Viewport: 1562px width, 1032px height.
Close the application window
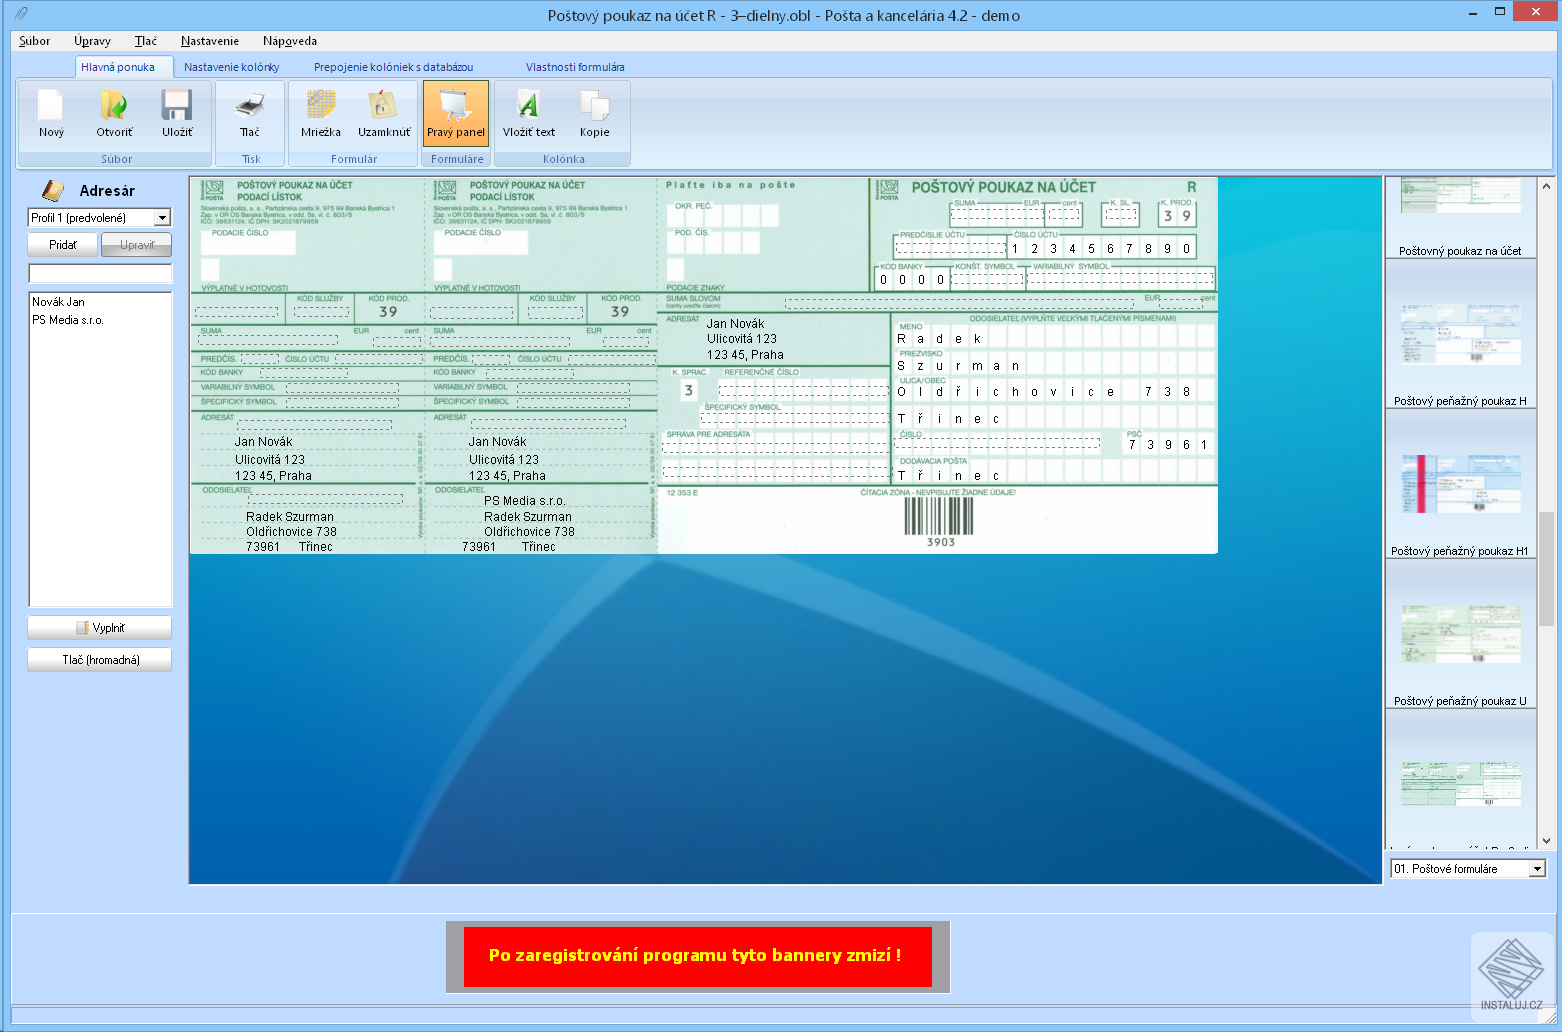pos(1534,12)
